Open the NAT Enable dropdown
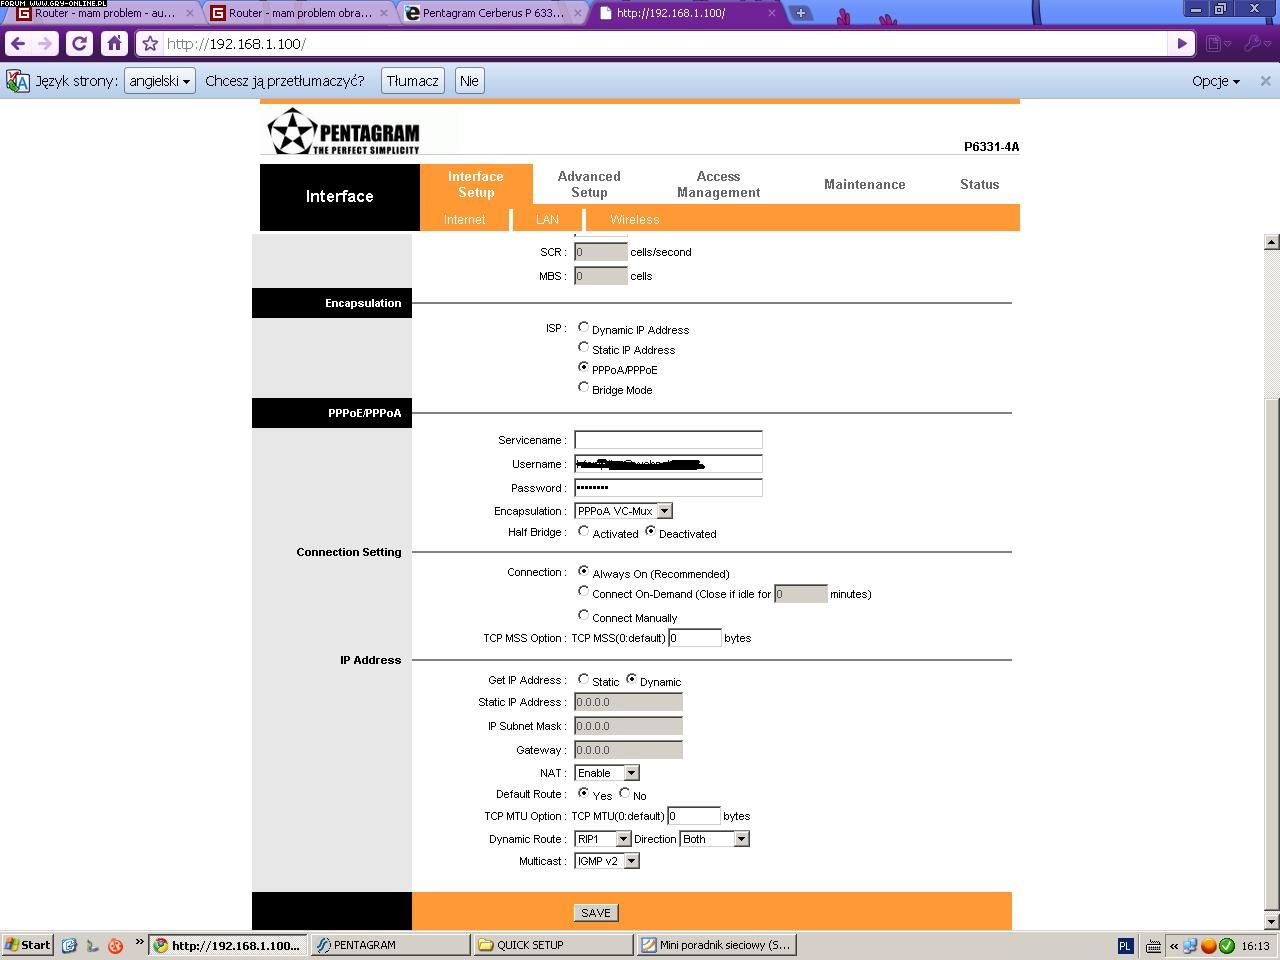The height and width of the screenshot is (960, 1280). pos(606,773)
